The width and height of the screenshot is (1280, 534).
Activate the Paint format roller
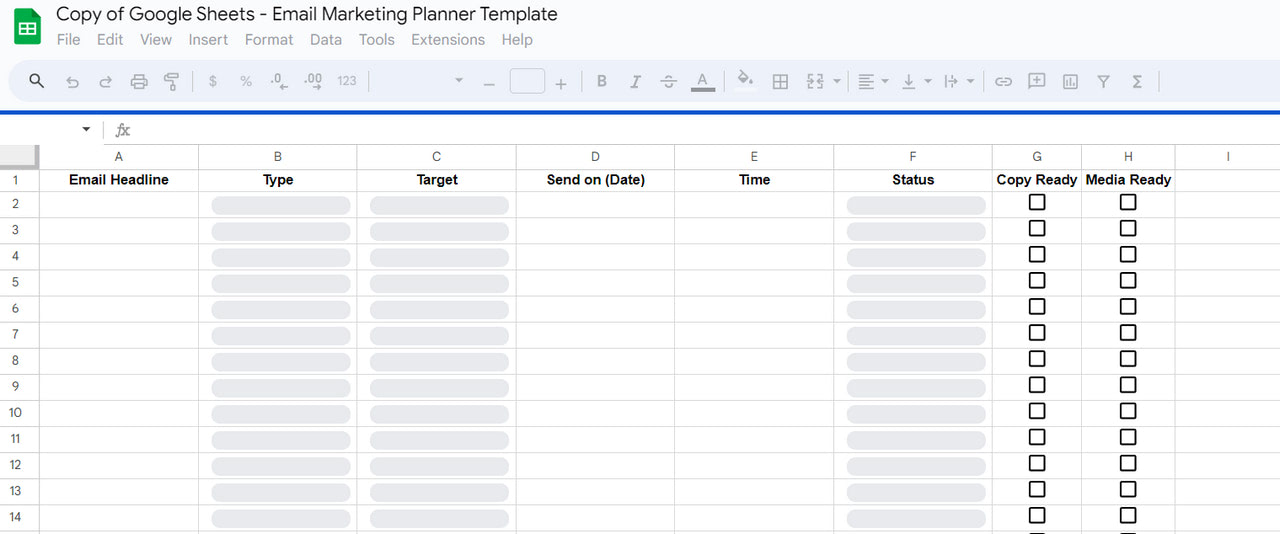171,82
